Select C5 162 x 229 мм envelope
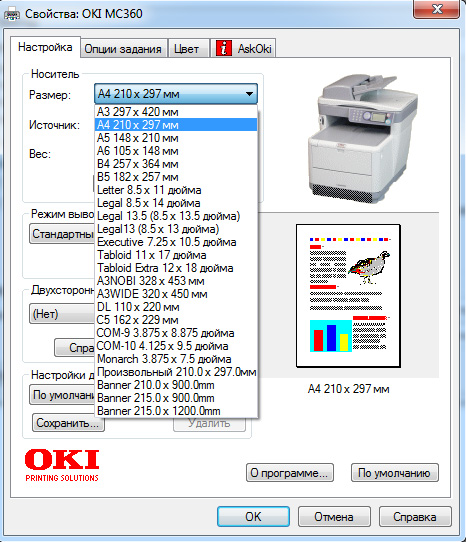466x542 pixels. [x=176, y=320]
